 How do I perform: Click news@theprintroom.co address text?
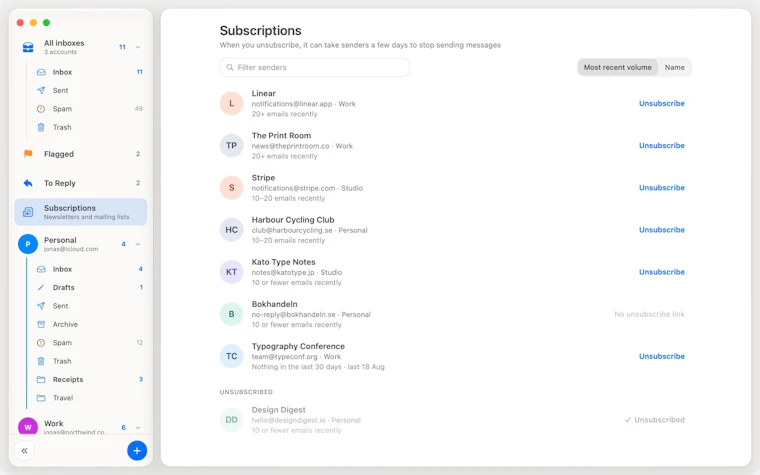pyautogui.click(x=290, y=146)
